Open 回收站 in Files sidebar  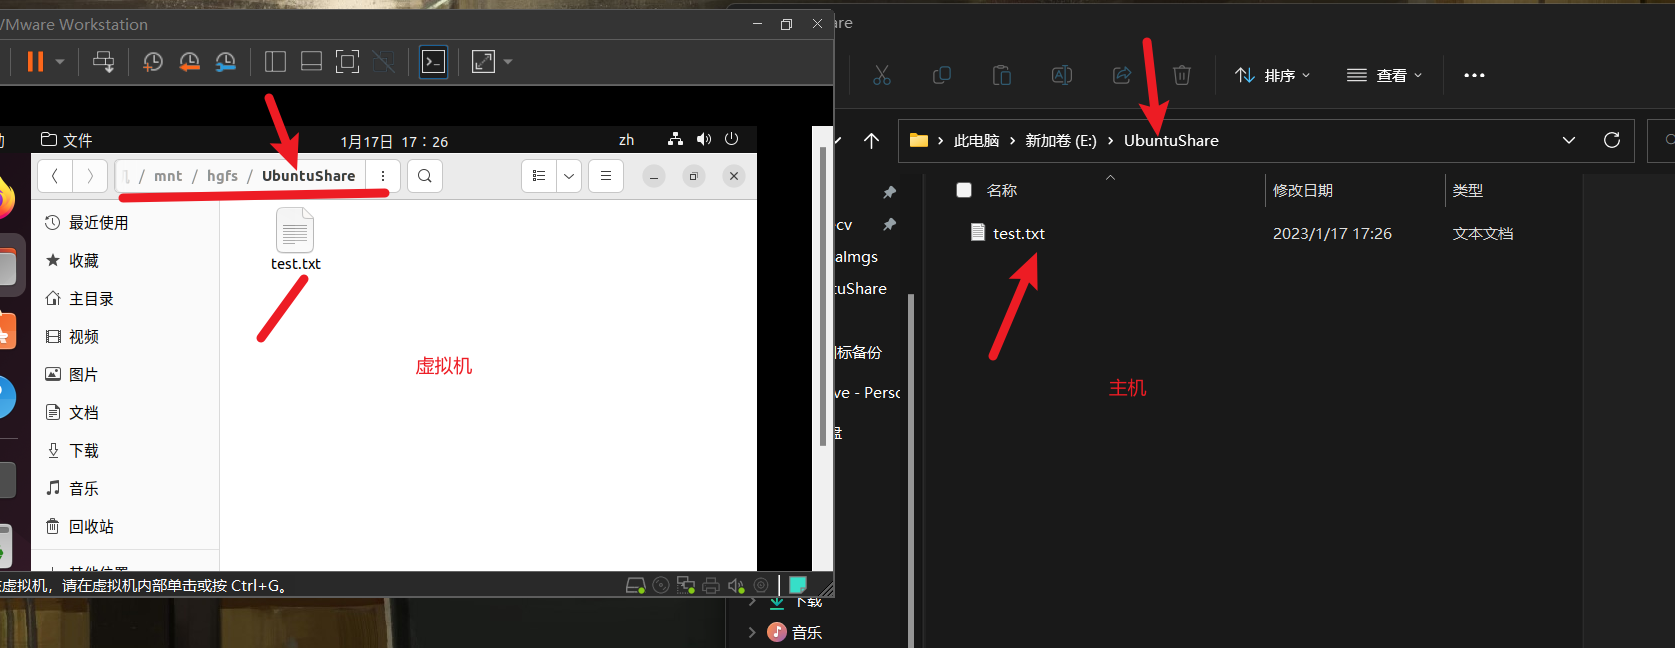pyautogui.click(x=125, y=527)
